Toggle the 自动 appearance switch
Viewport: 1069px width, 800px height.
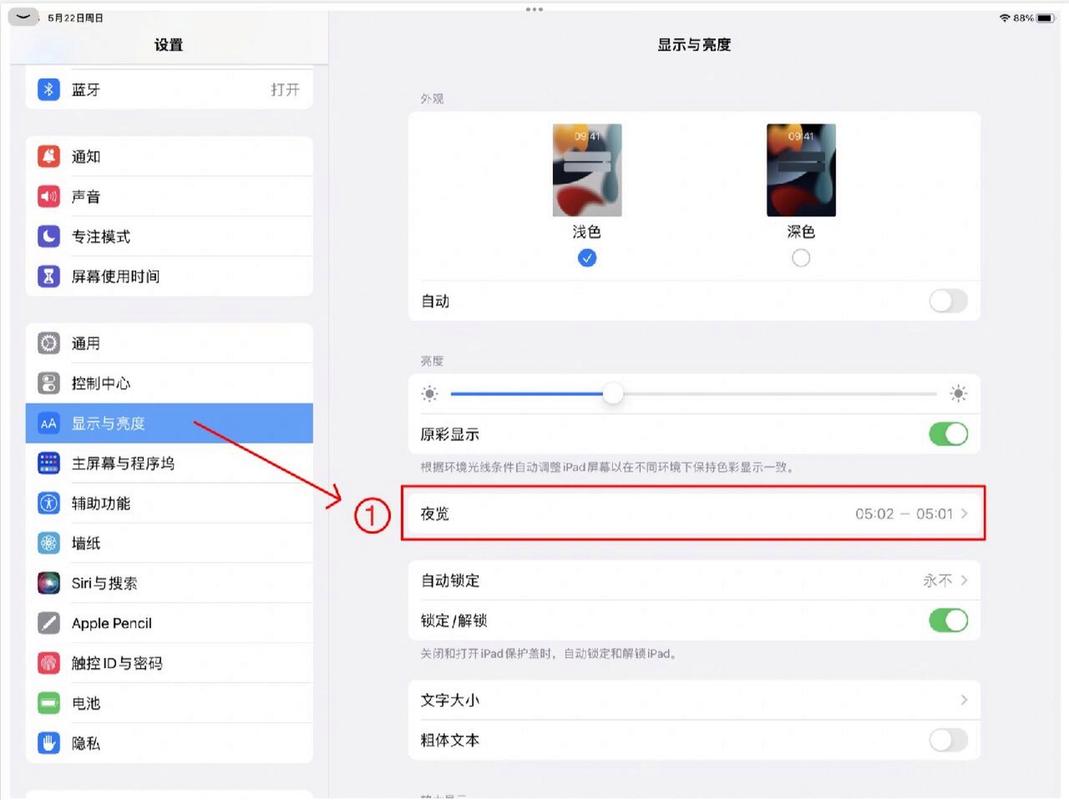click(948, 301)
